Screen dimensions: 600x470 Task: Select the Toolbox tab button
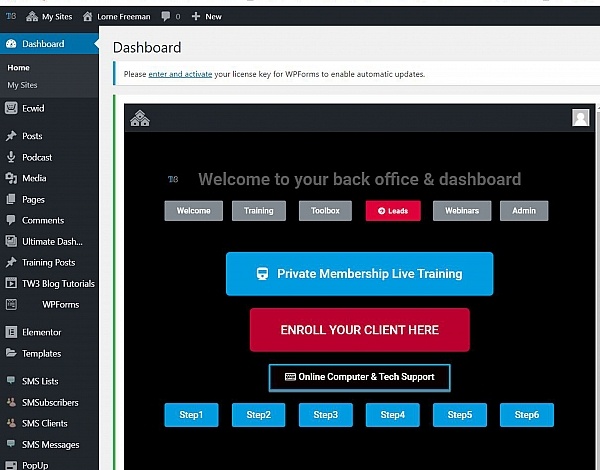pos(325,211)
